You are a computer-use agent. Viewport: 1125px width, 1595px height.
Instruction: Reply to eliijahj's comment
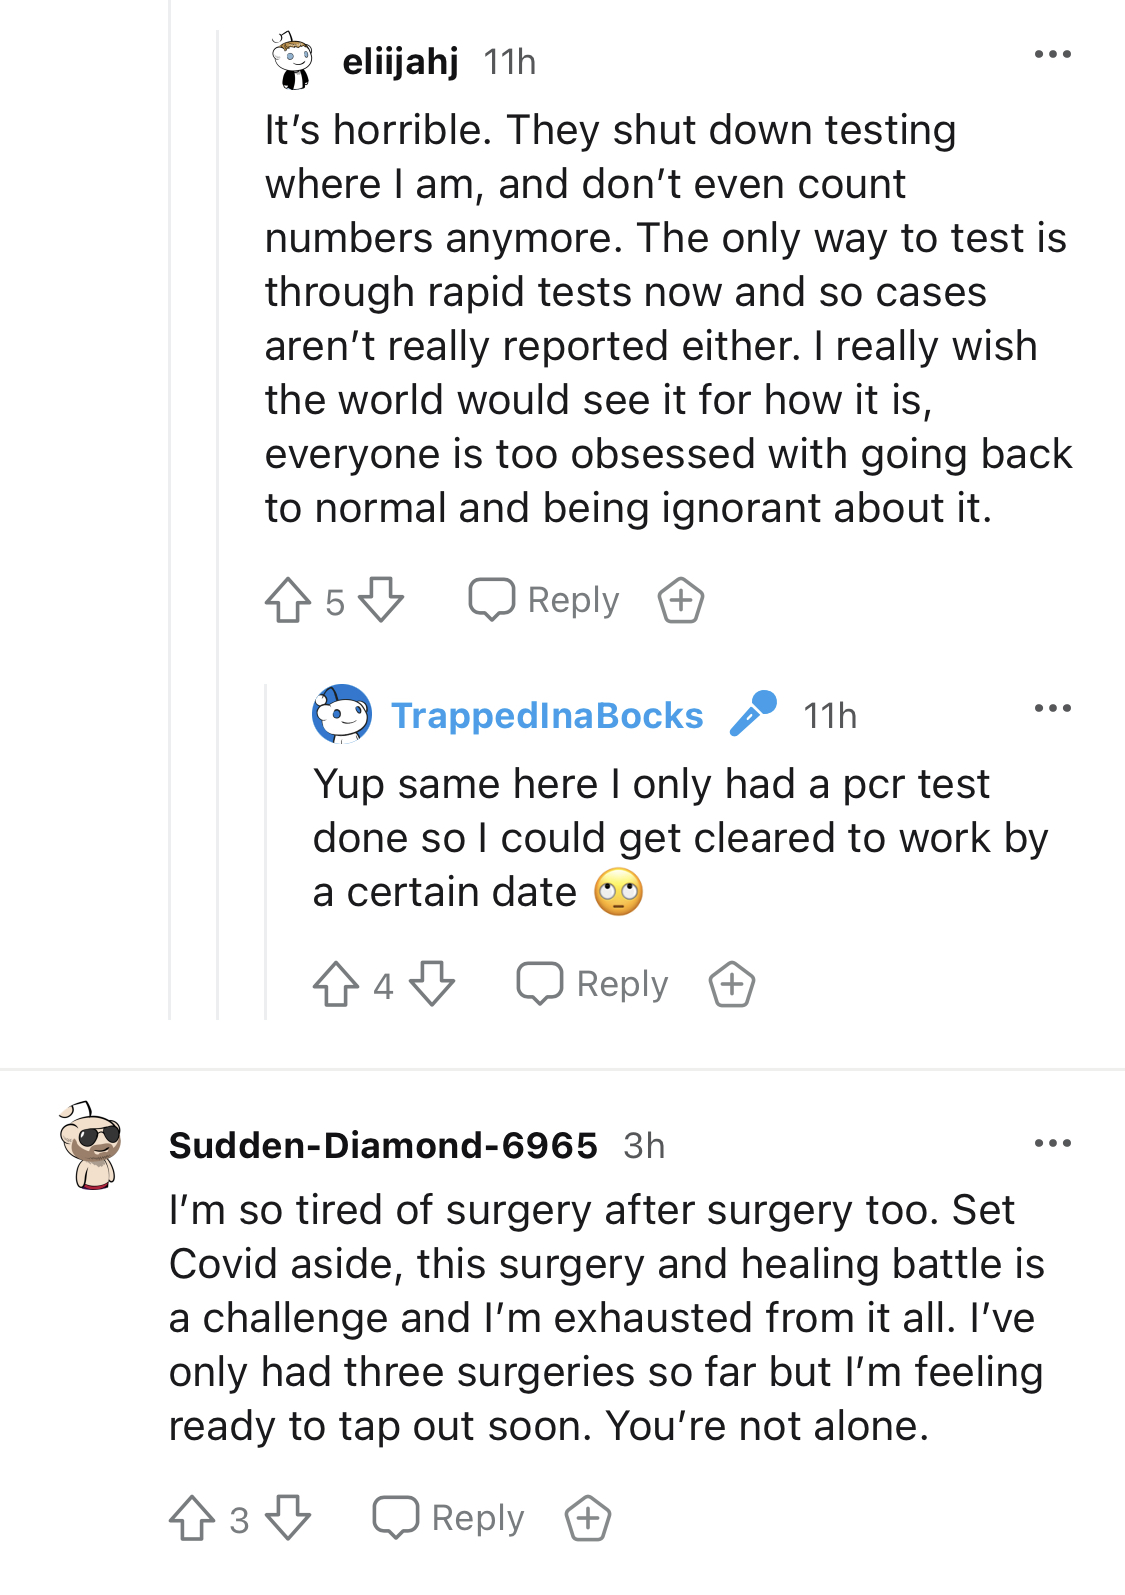545,601
